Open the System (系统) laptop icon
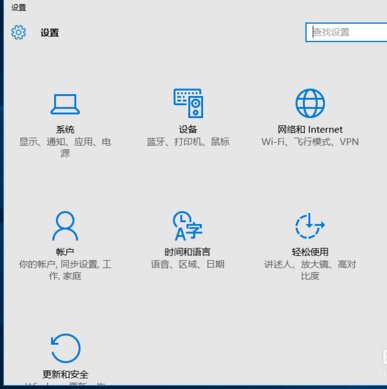387x389 pixels. pos(65,104)
